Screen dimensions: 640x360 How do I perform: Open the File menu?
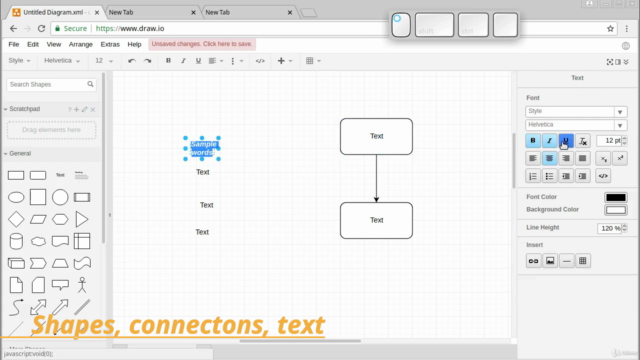pos(13,44)
